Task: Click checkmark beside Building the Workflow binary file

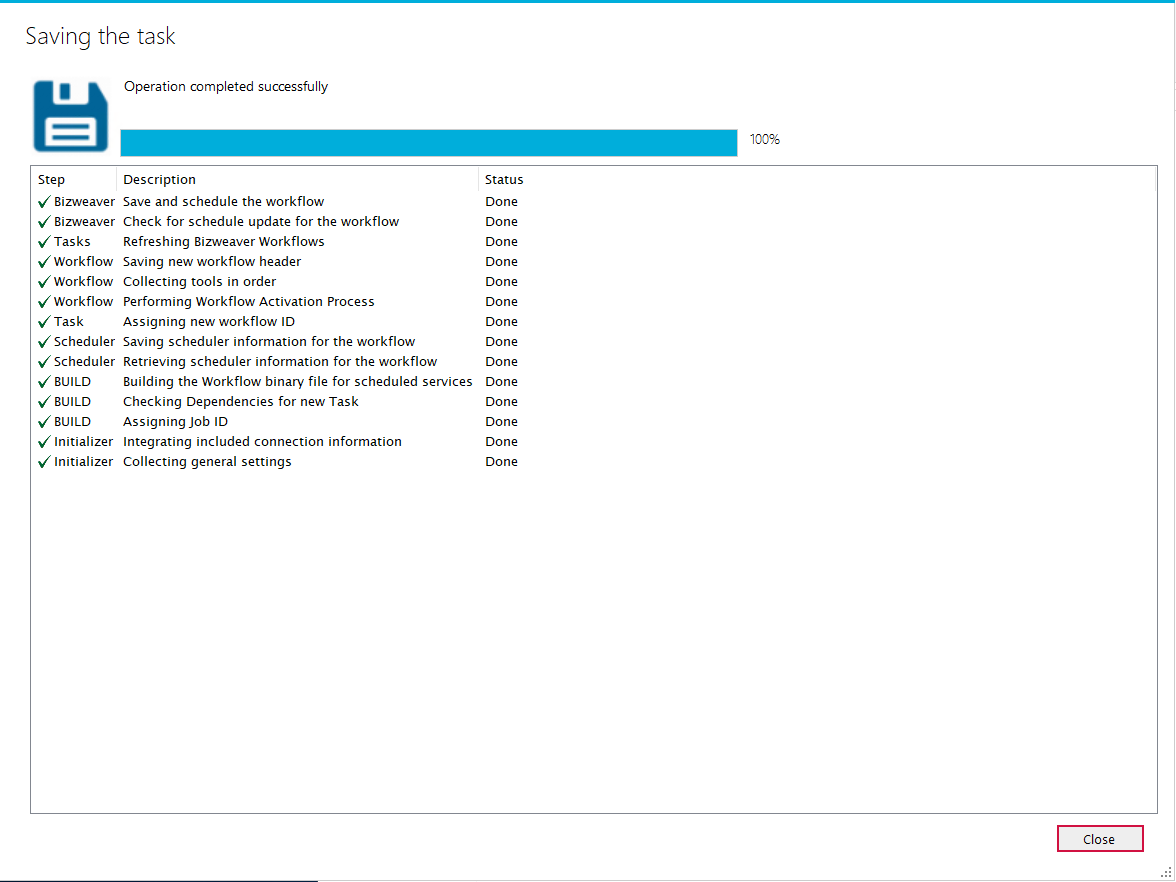Action: coord(44,382)
